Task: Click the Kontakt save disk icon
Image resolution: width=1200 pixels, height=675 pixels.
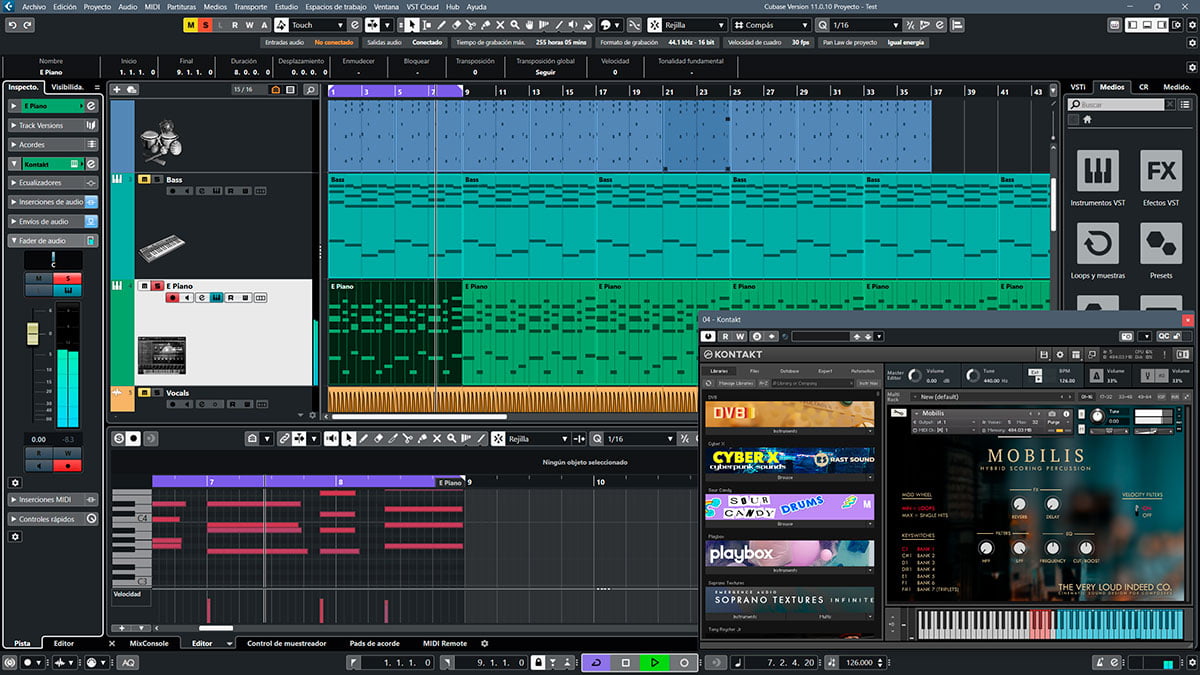Action: pyautogui.click(x=1044, y=354)
